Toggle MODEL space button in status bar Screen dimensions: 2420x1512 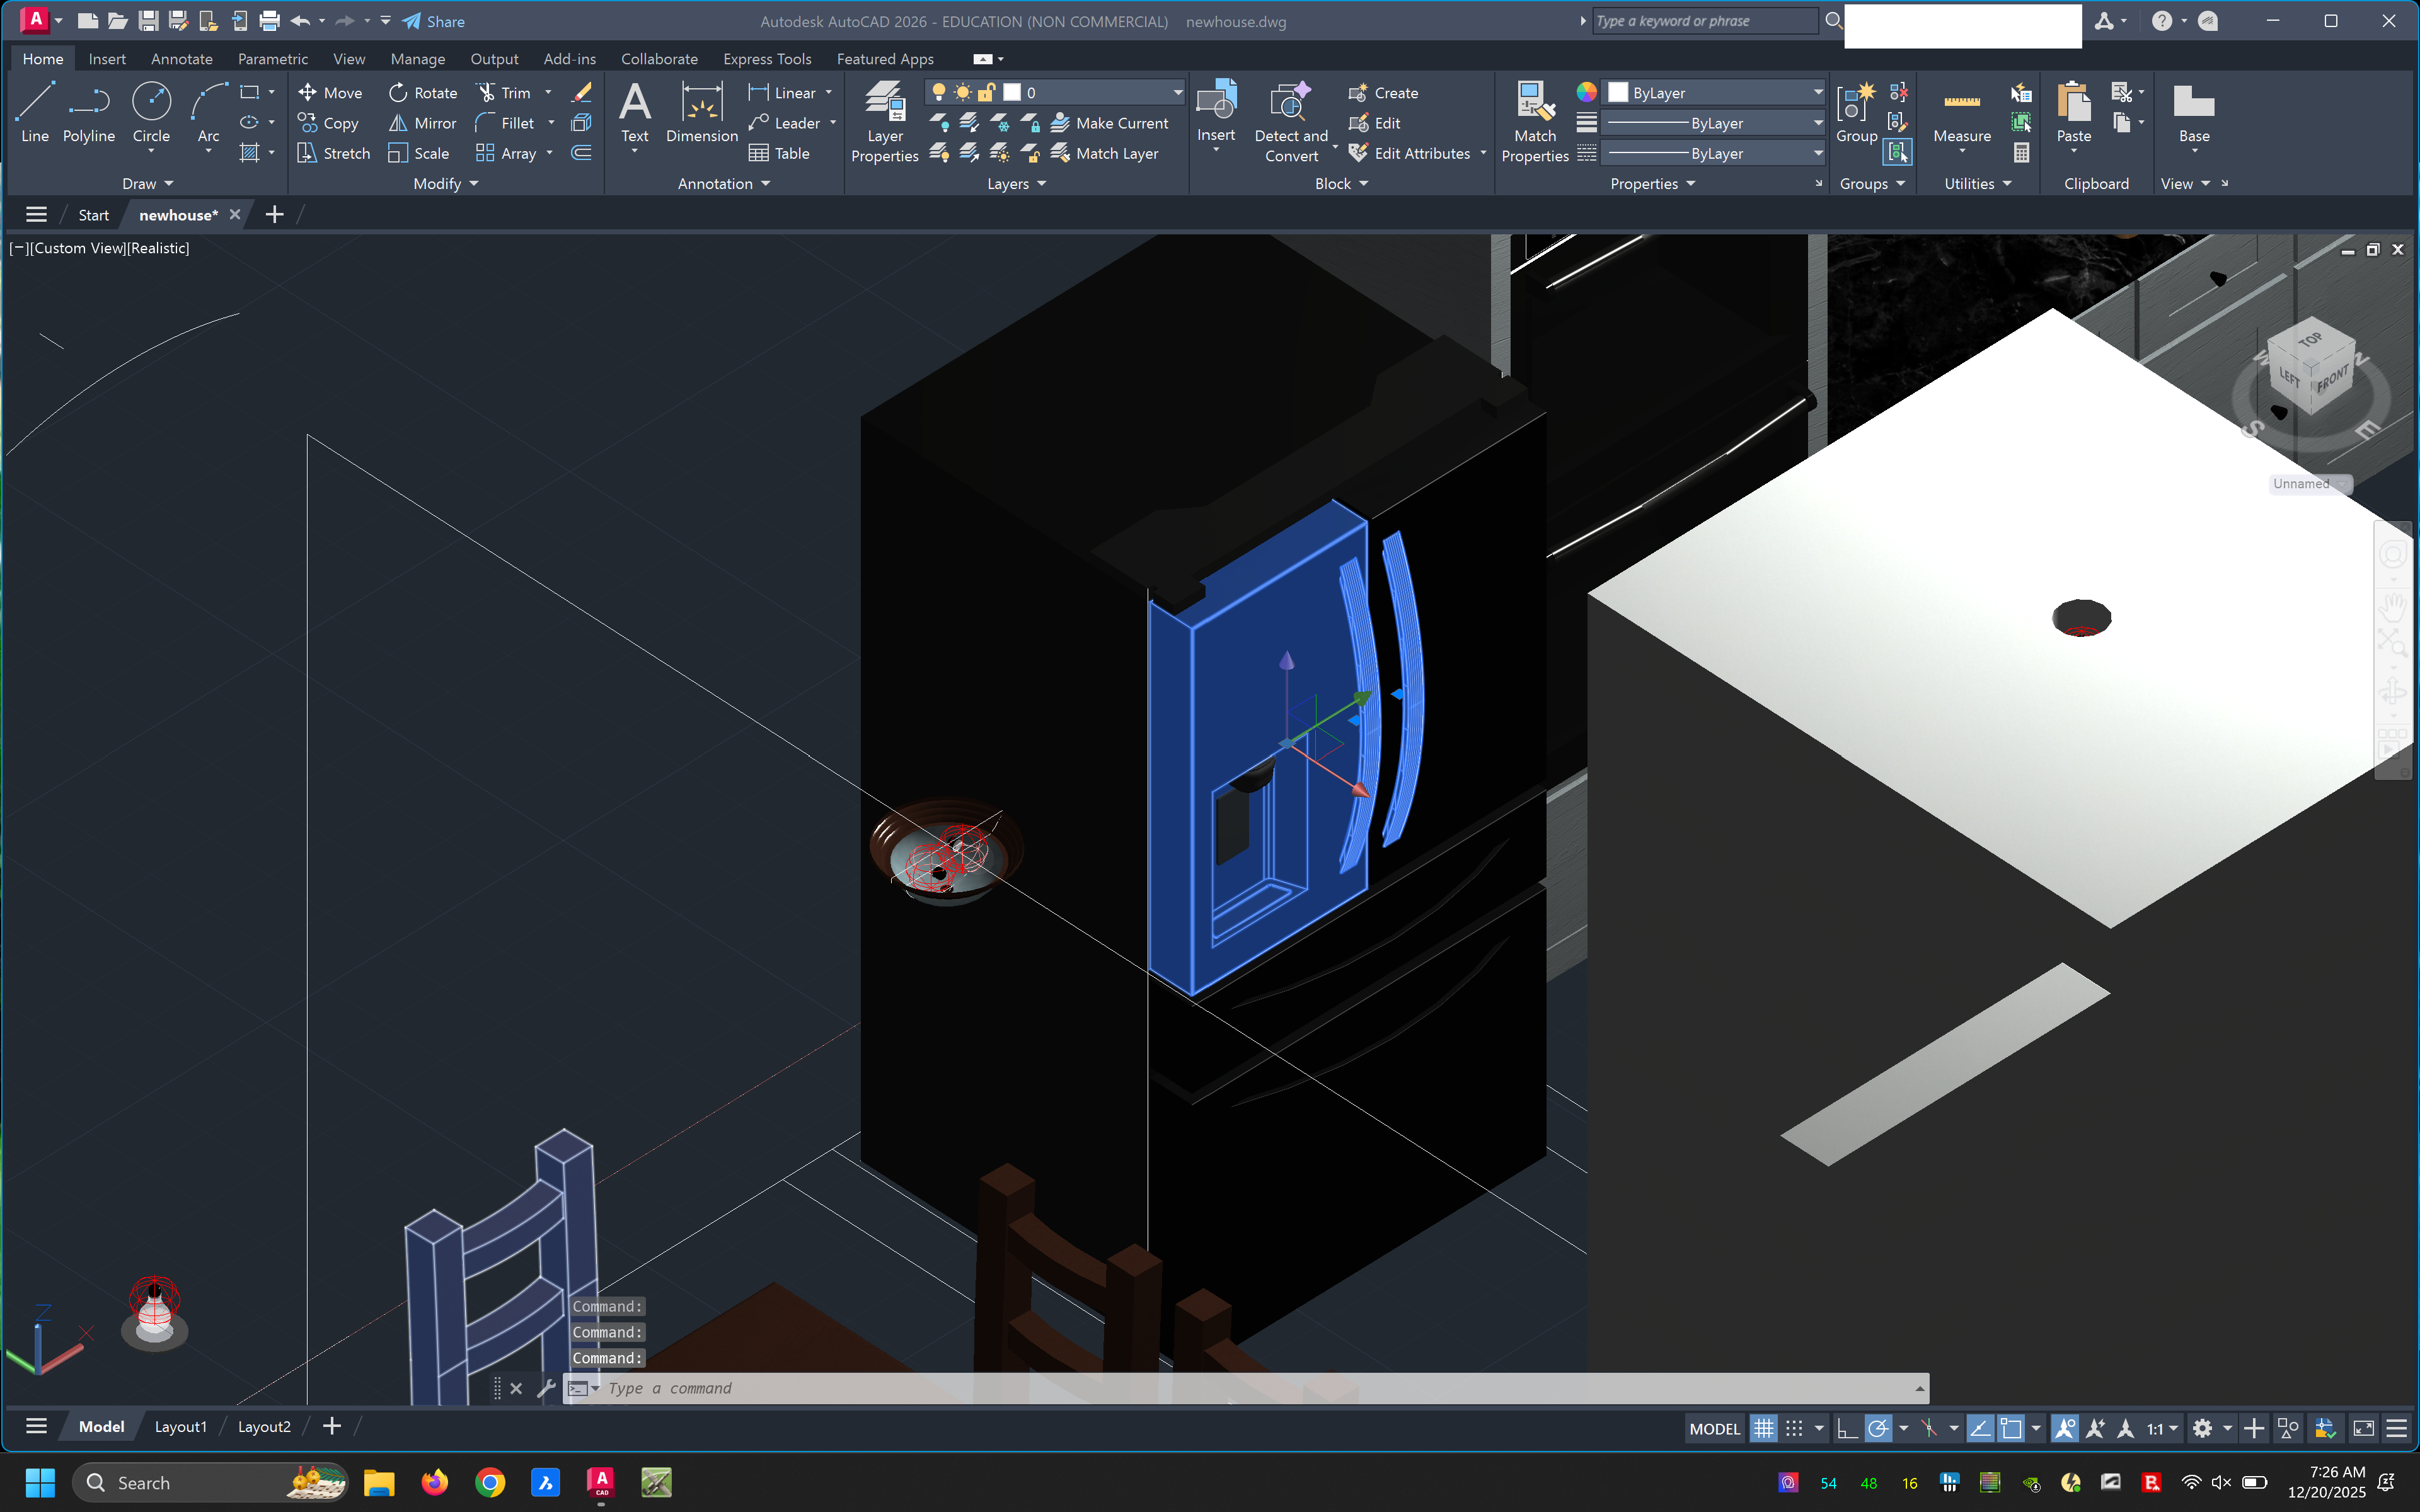tap(1714, 1428)
